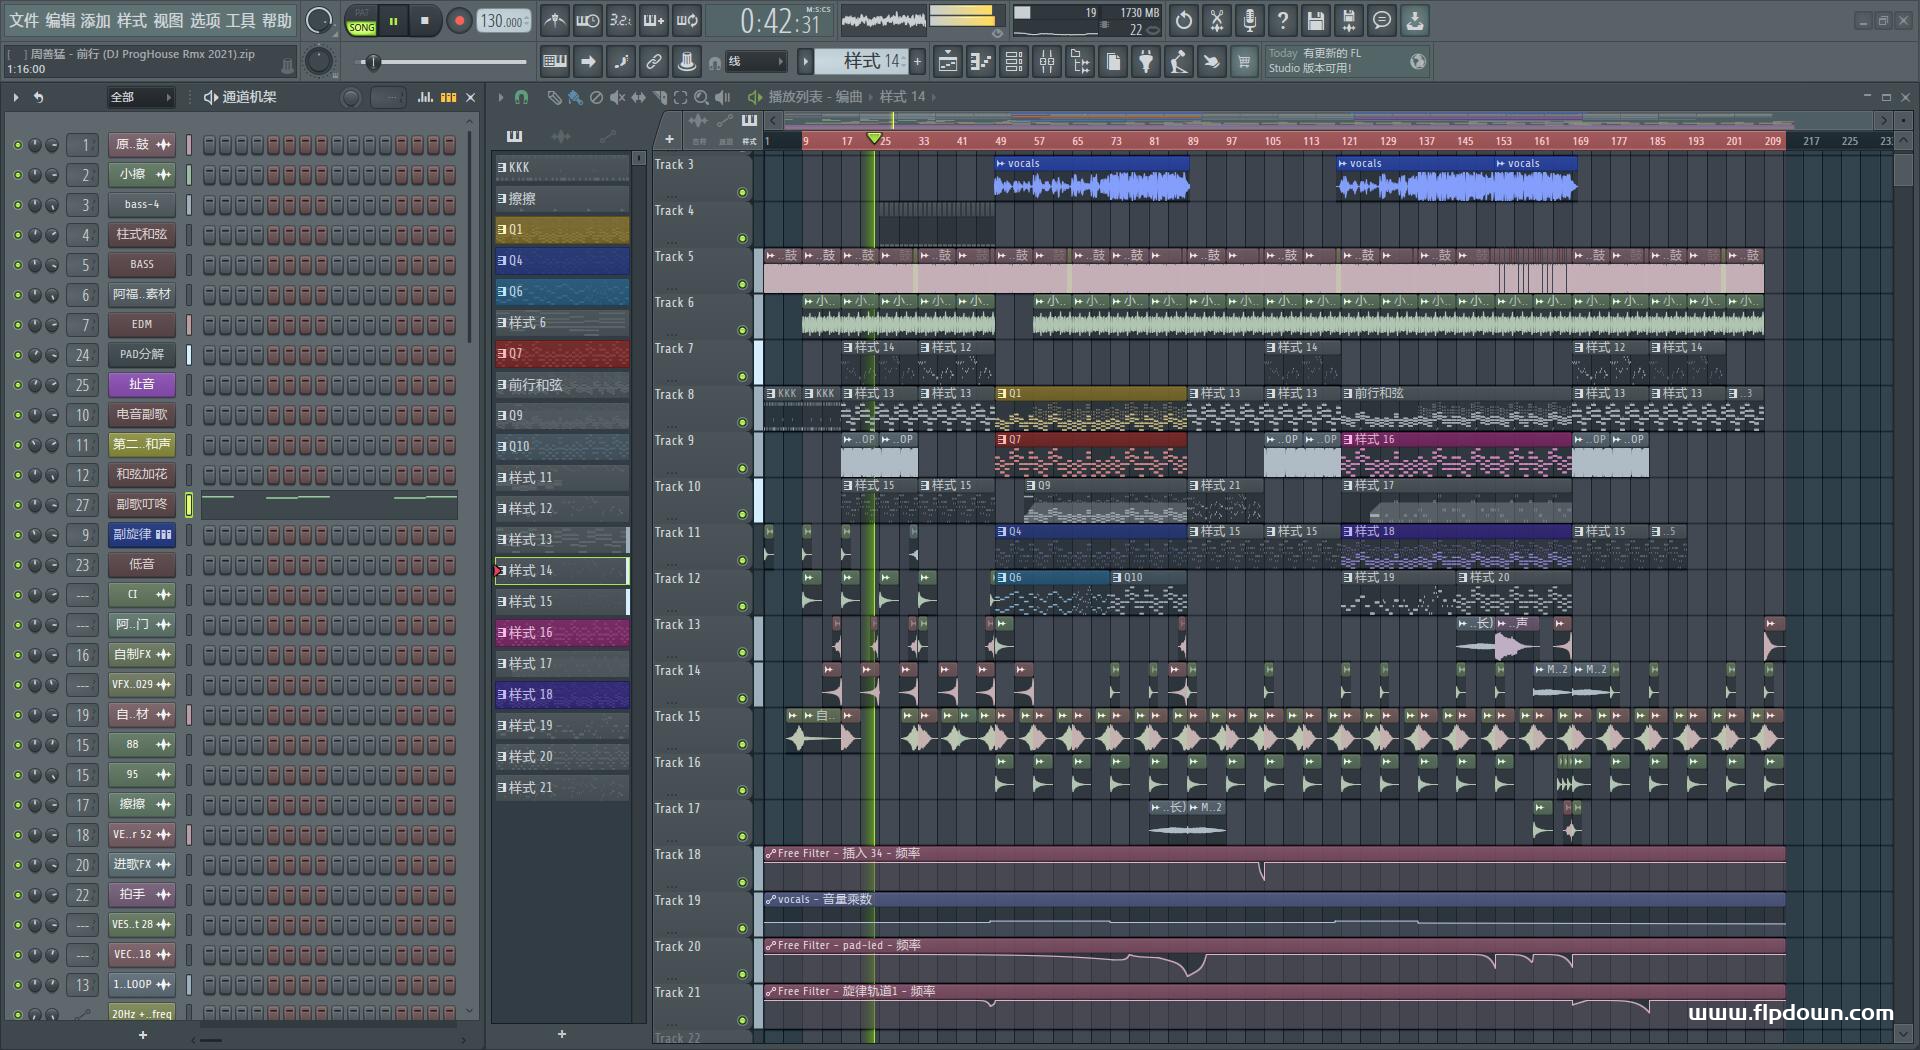Open the 样式 menu
This screenshot has height=1050, width=1920.
(x=132, y=20)
